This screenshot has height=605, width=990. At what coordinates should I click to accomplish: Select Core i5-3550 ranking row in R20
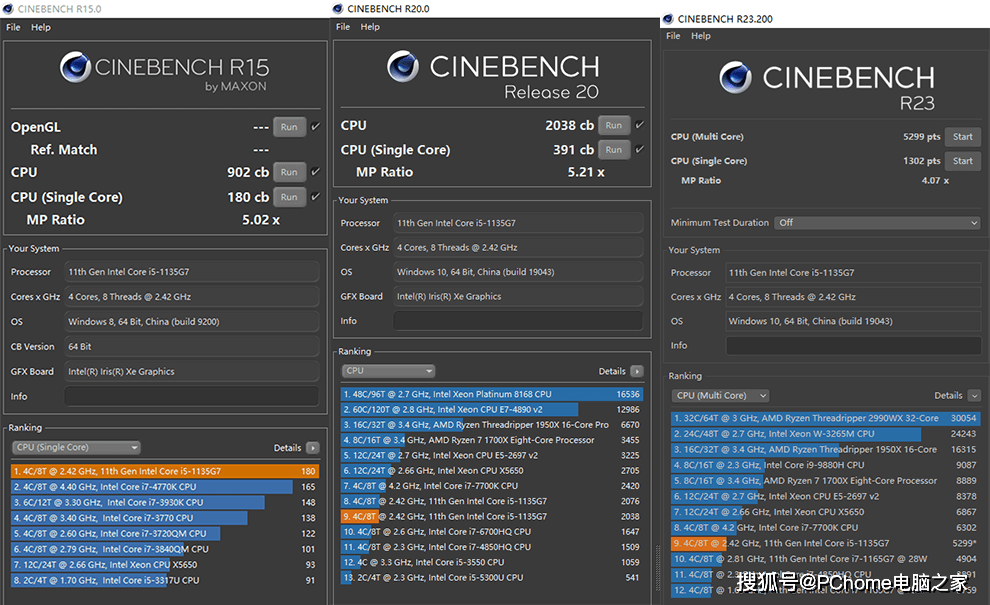pos(492,562)
